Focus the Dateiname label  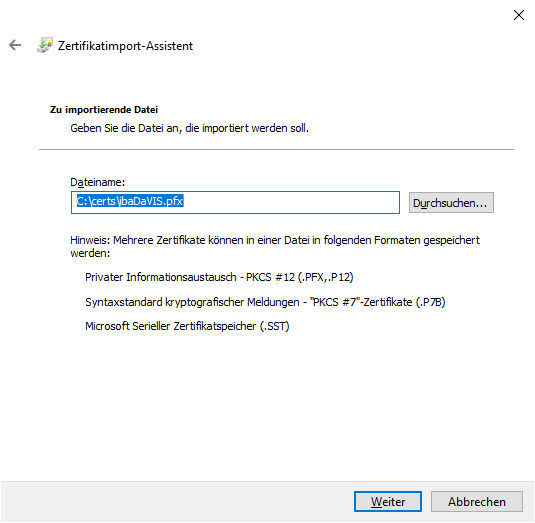[x=98, y=182]
